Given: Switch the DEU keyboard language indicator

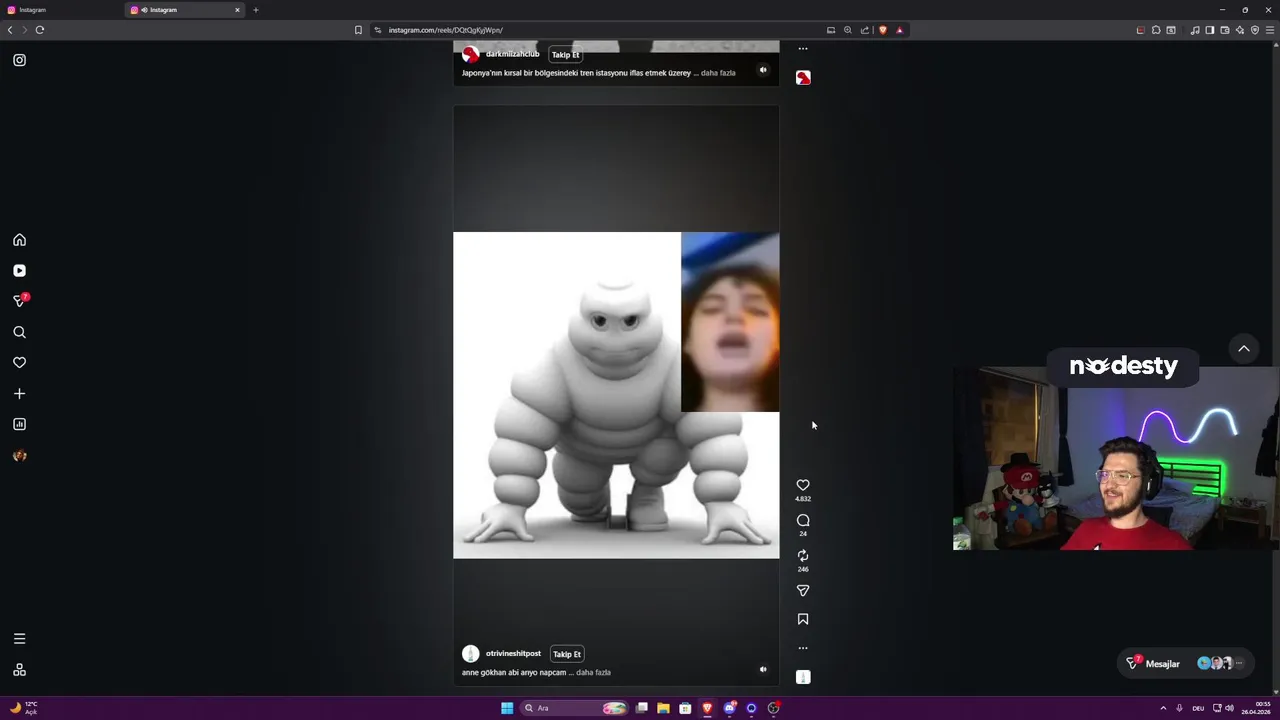Looking at the screenshot, I should (x=1198, y=708).
